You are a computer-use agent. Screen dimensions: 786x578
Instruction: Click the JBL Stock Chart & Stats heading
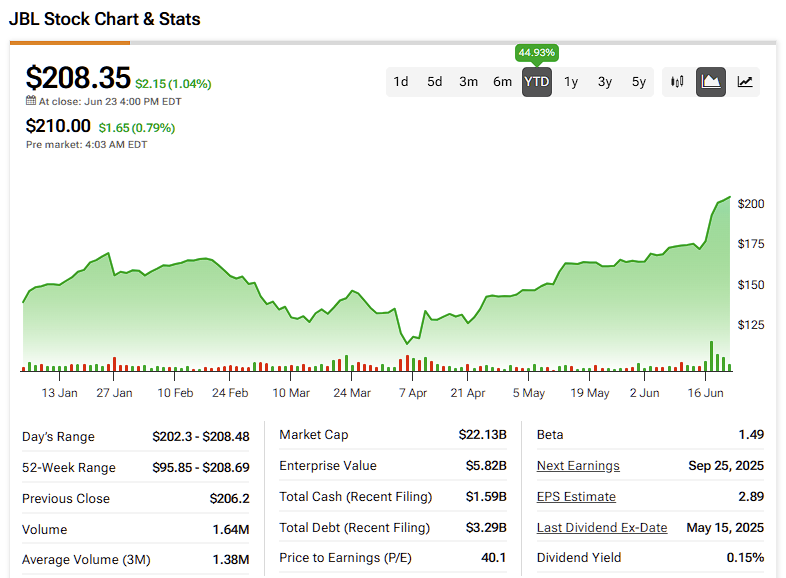pos(105,19)
